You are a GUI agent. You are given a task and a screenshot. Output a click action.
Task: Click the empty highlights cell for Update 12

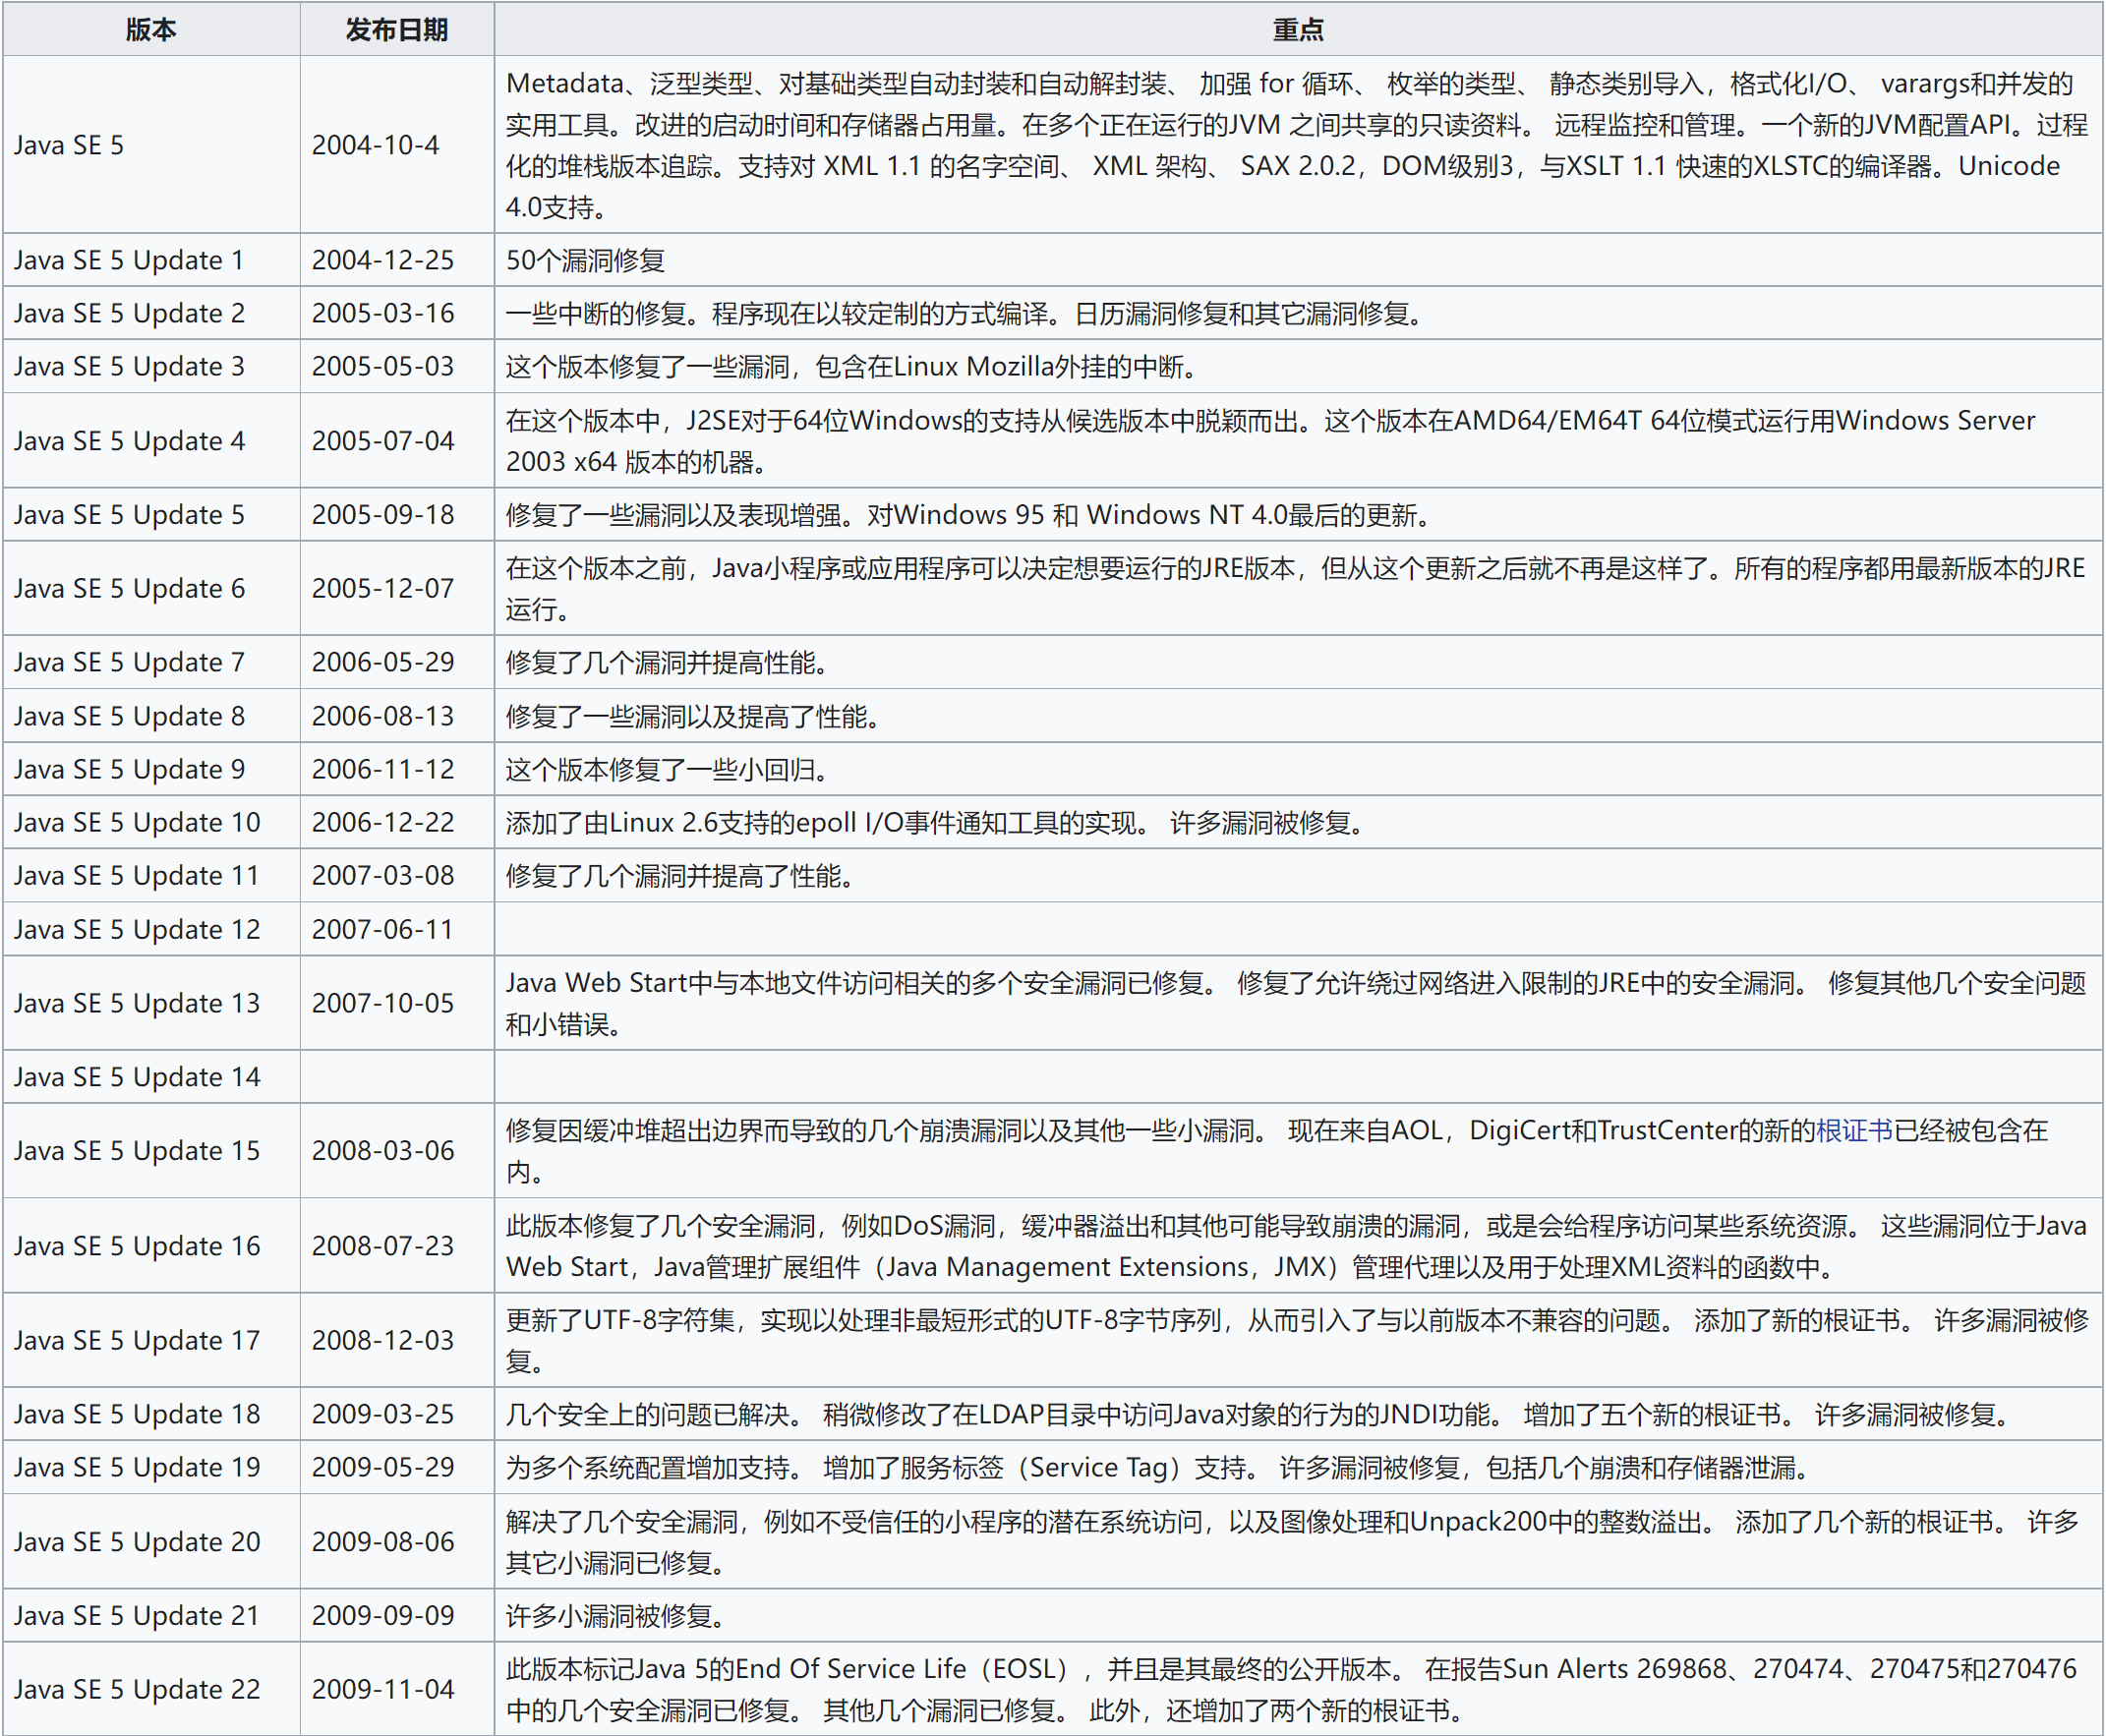pyautogui.click(x=1297, y=929)
